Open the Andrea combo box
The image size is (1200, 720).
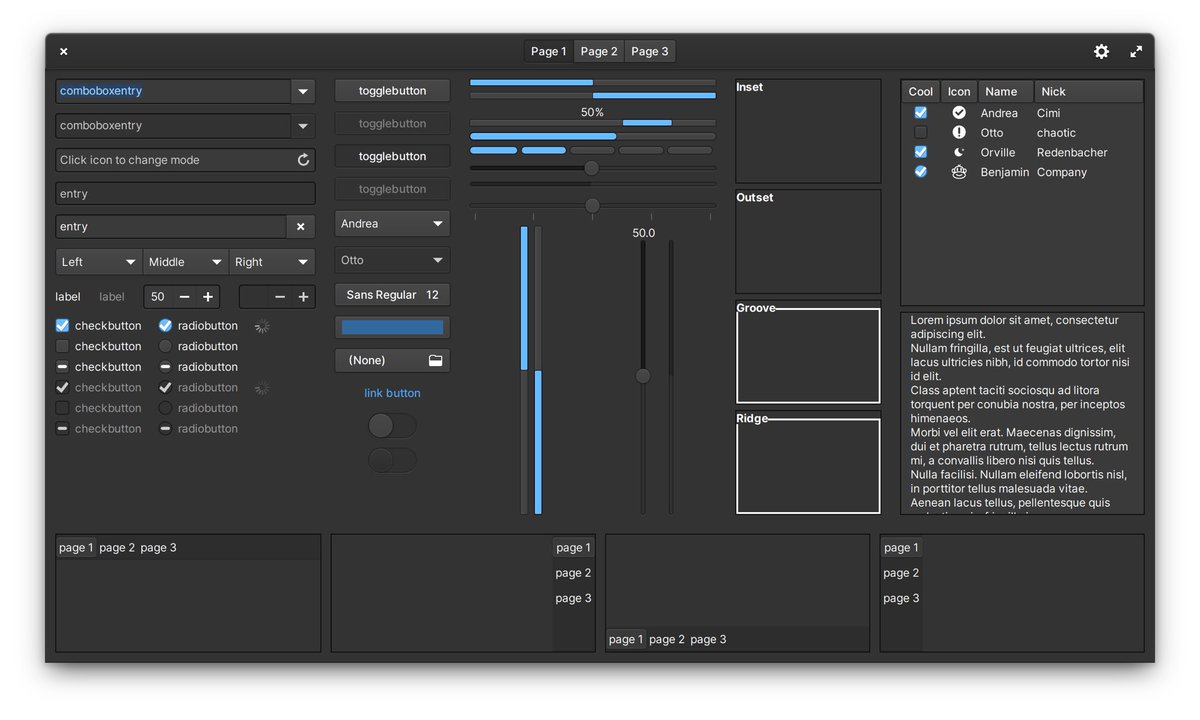392,224
